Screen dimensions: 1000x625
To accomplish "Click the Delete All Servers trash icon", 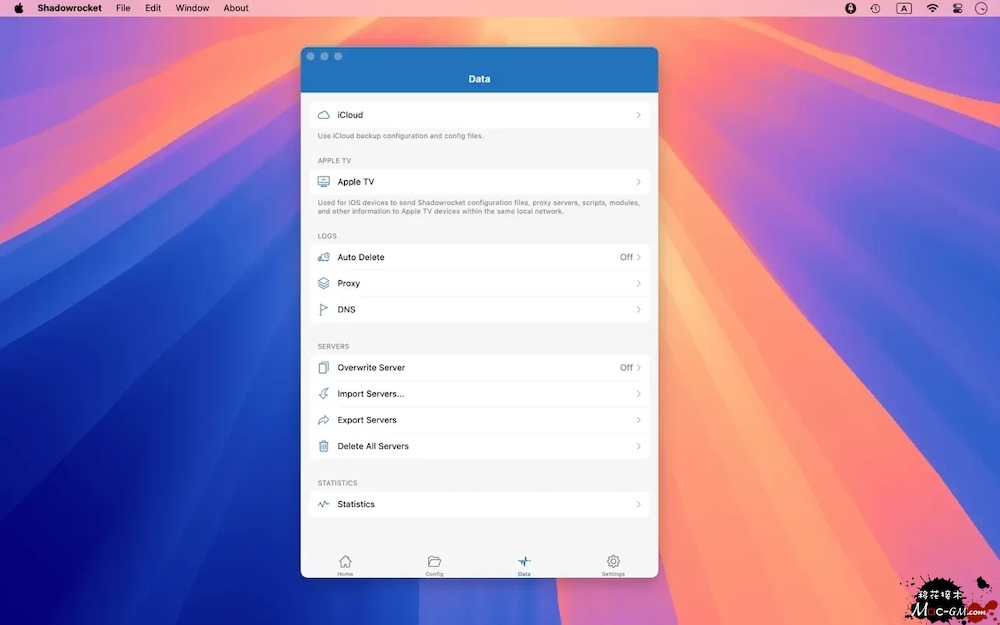I will pyautogui.click(x=323, y=446).
